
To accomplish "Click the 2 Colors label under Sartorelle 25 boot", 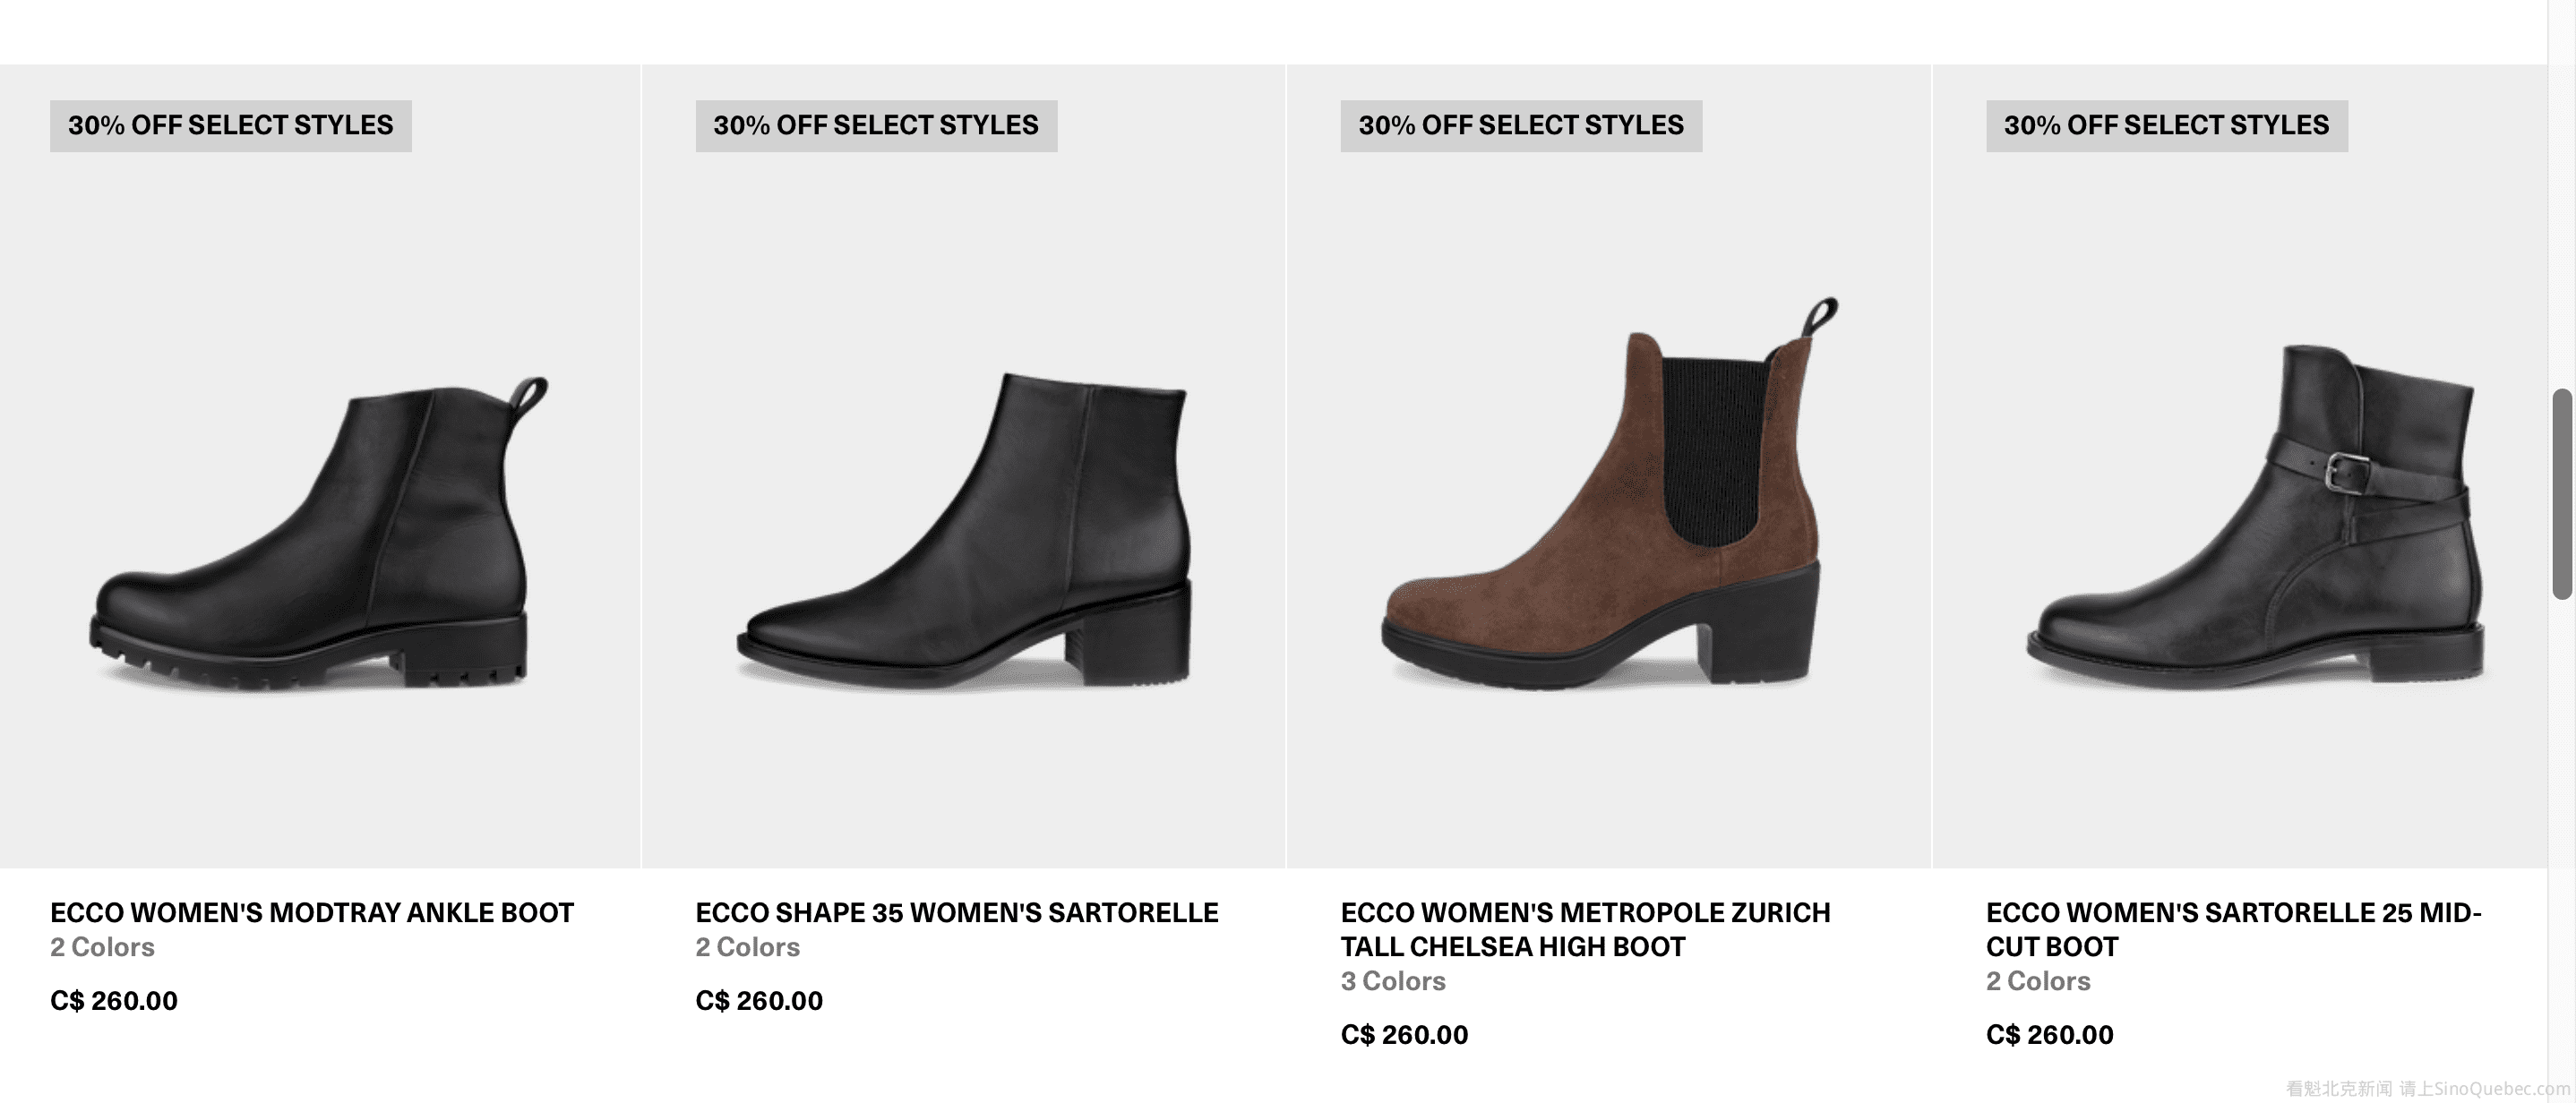I will (2038, 981).
